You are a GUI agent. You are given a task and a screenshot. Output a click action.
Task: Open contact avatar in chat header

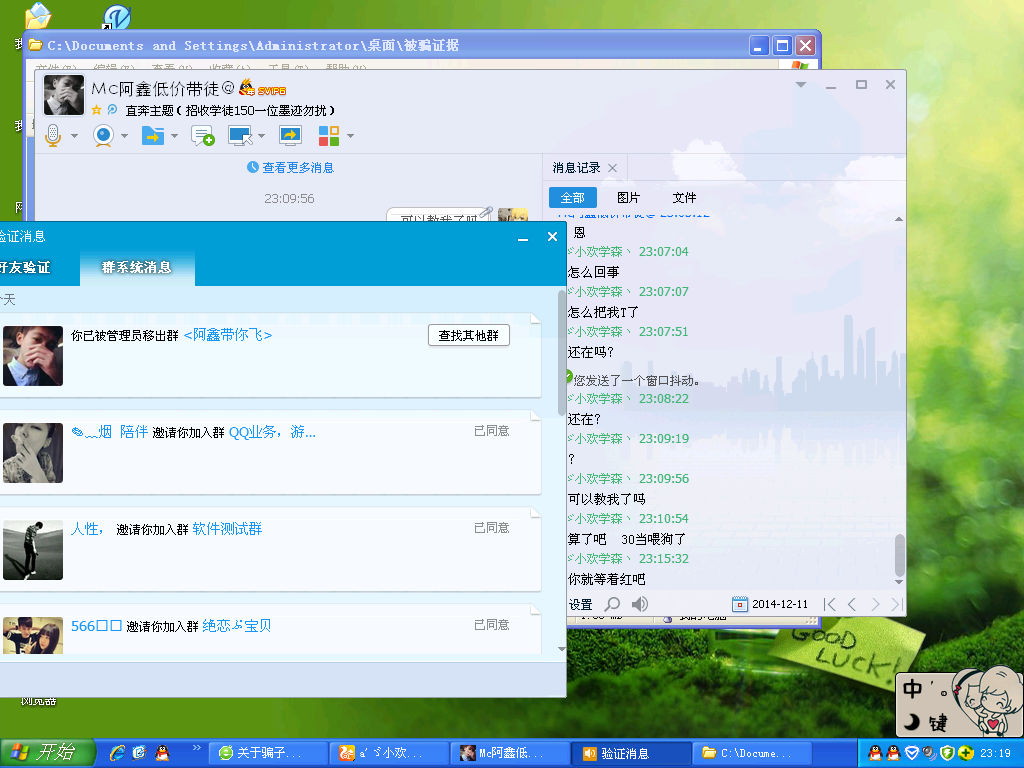click(x=63, y=95)
